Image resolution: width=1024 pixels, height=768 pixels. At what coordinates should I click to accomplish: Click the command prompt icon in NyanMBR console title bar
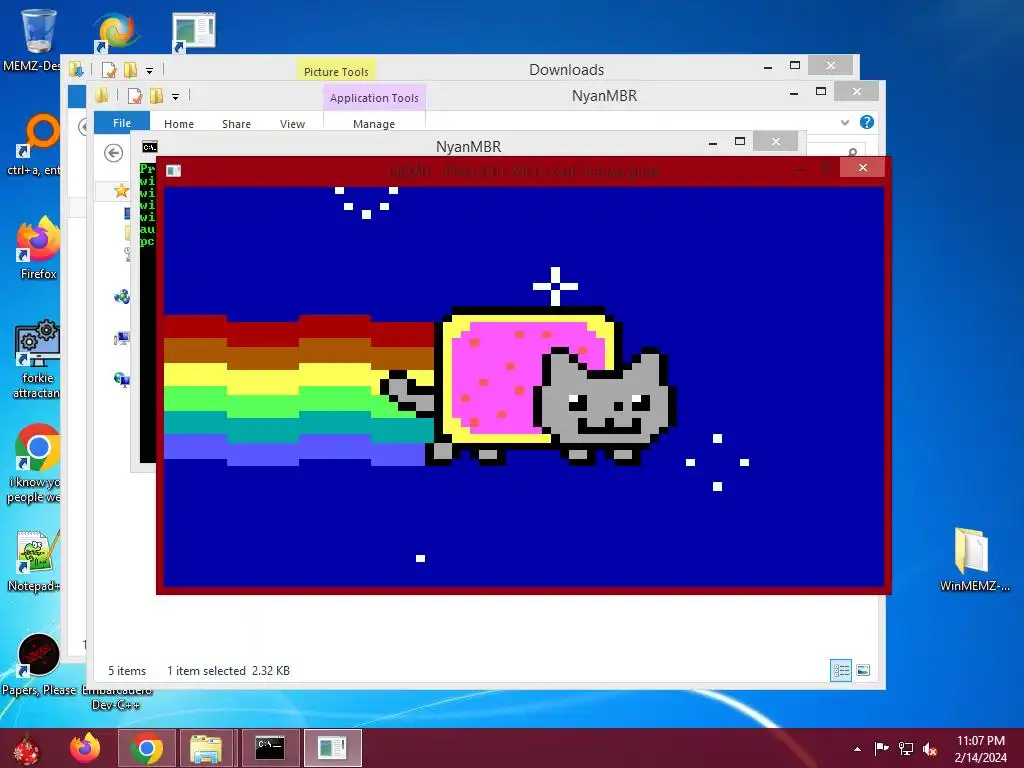150,147
